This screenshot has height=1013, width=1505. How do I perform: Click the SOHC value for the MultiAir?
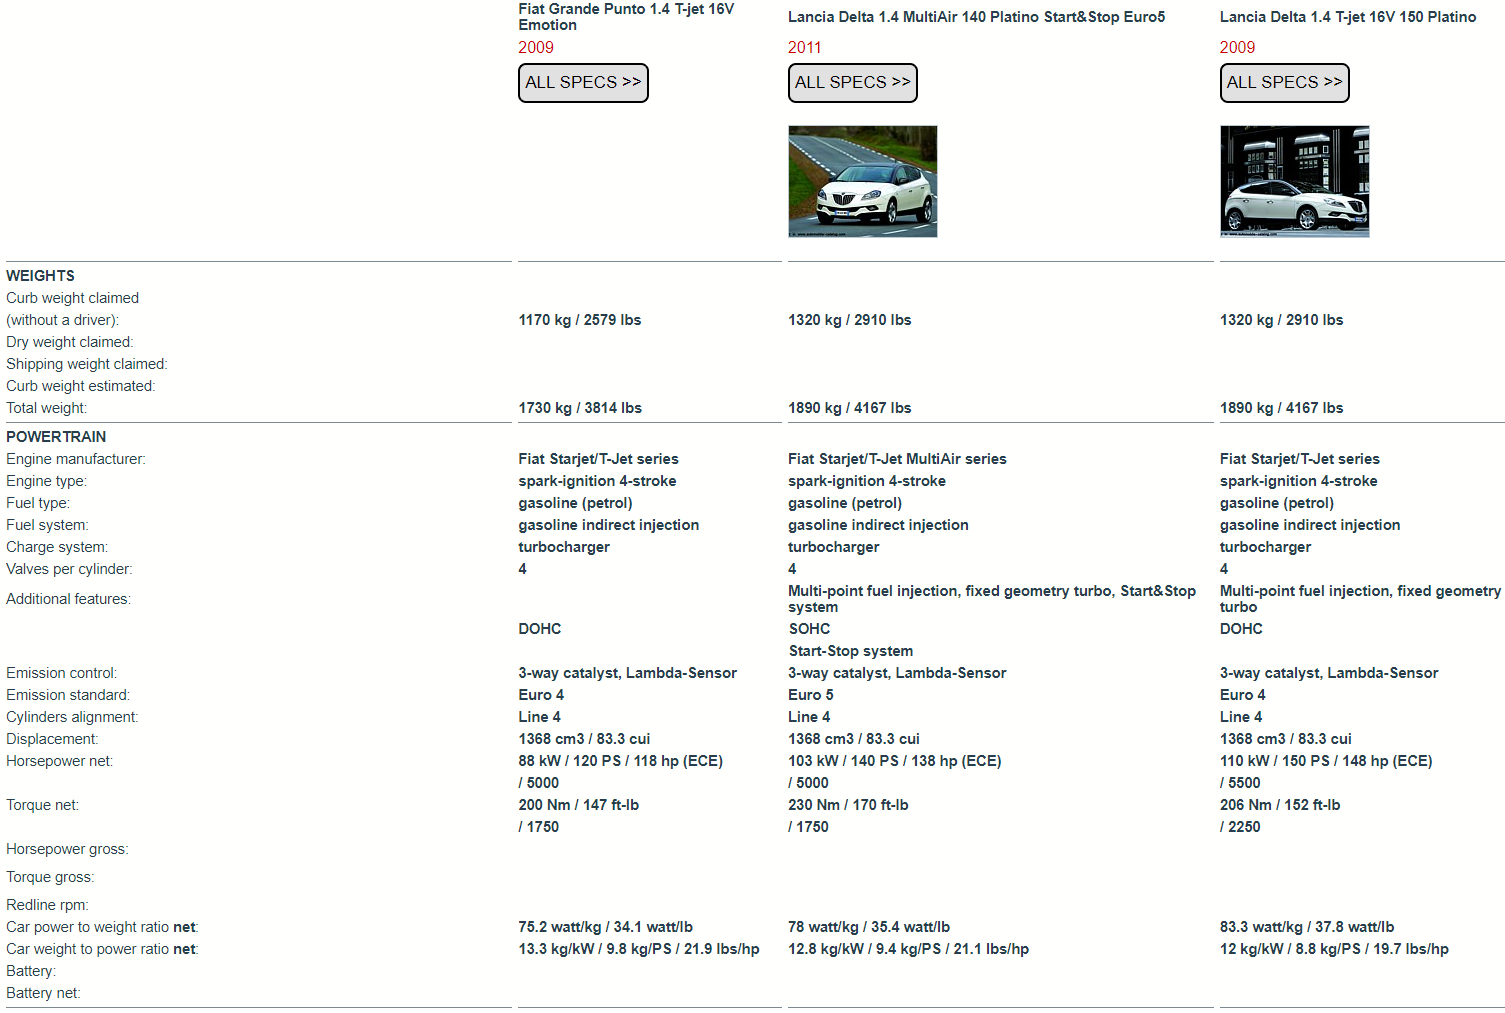tap(809, 629)
